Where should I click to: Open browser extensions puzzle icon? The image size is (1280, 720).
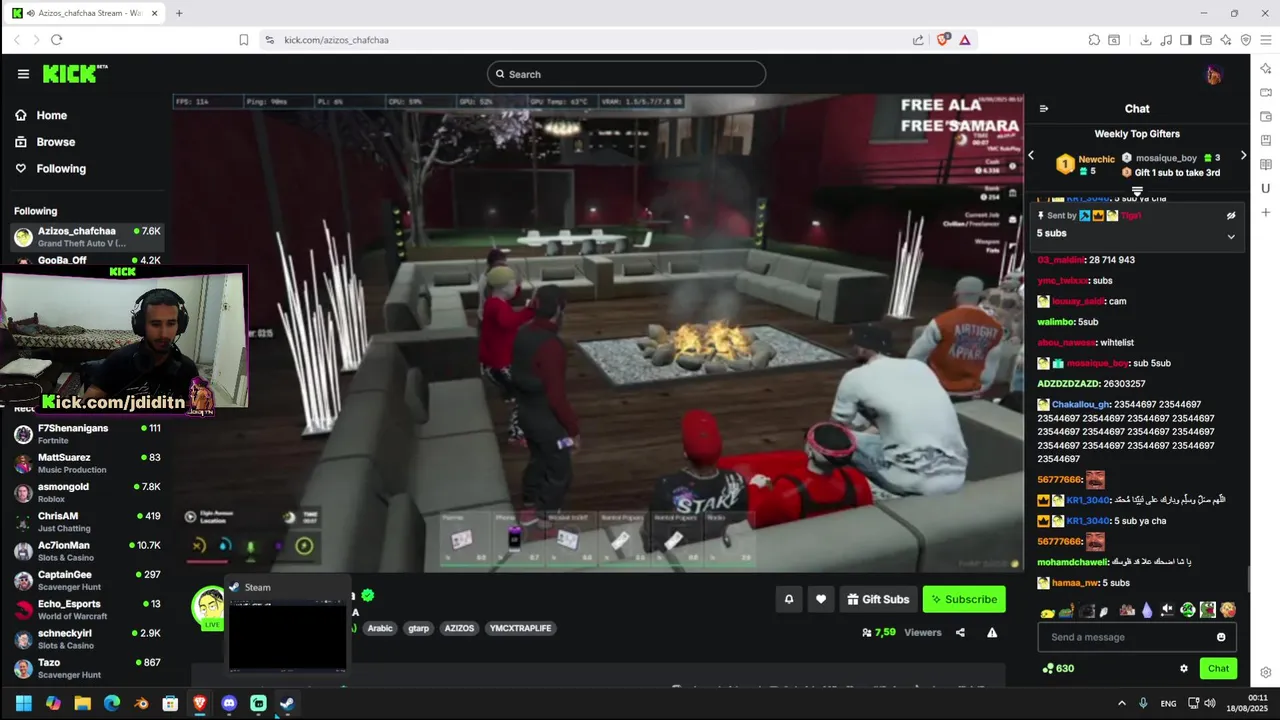coord(1094,40)
